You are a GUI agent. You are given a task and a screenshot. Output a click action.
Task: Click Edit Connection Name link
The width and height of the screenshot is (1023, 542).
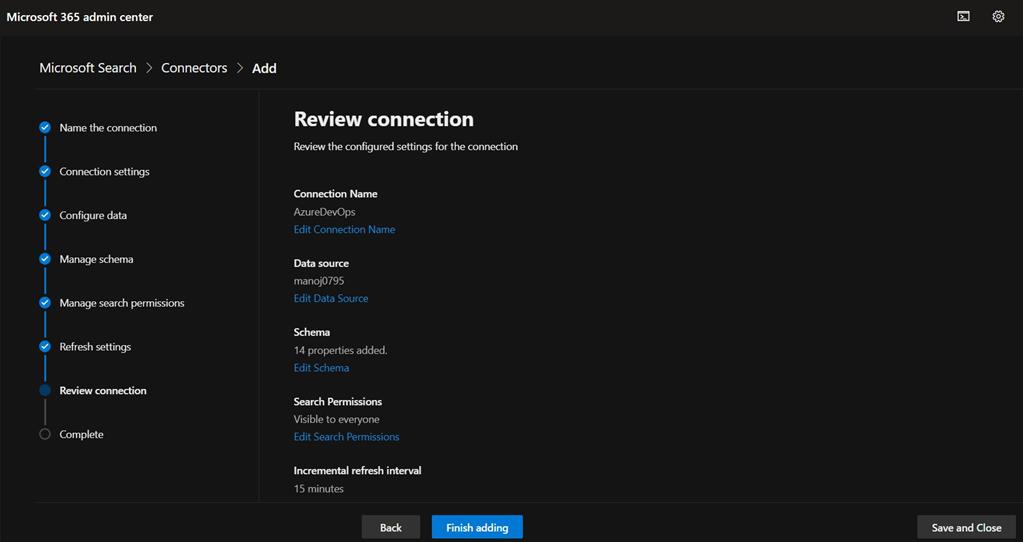344,230
